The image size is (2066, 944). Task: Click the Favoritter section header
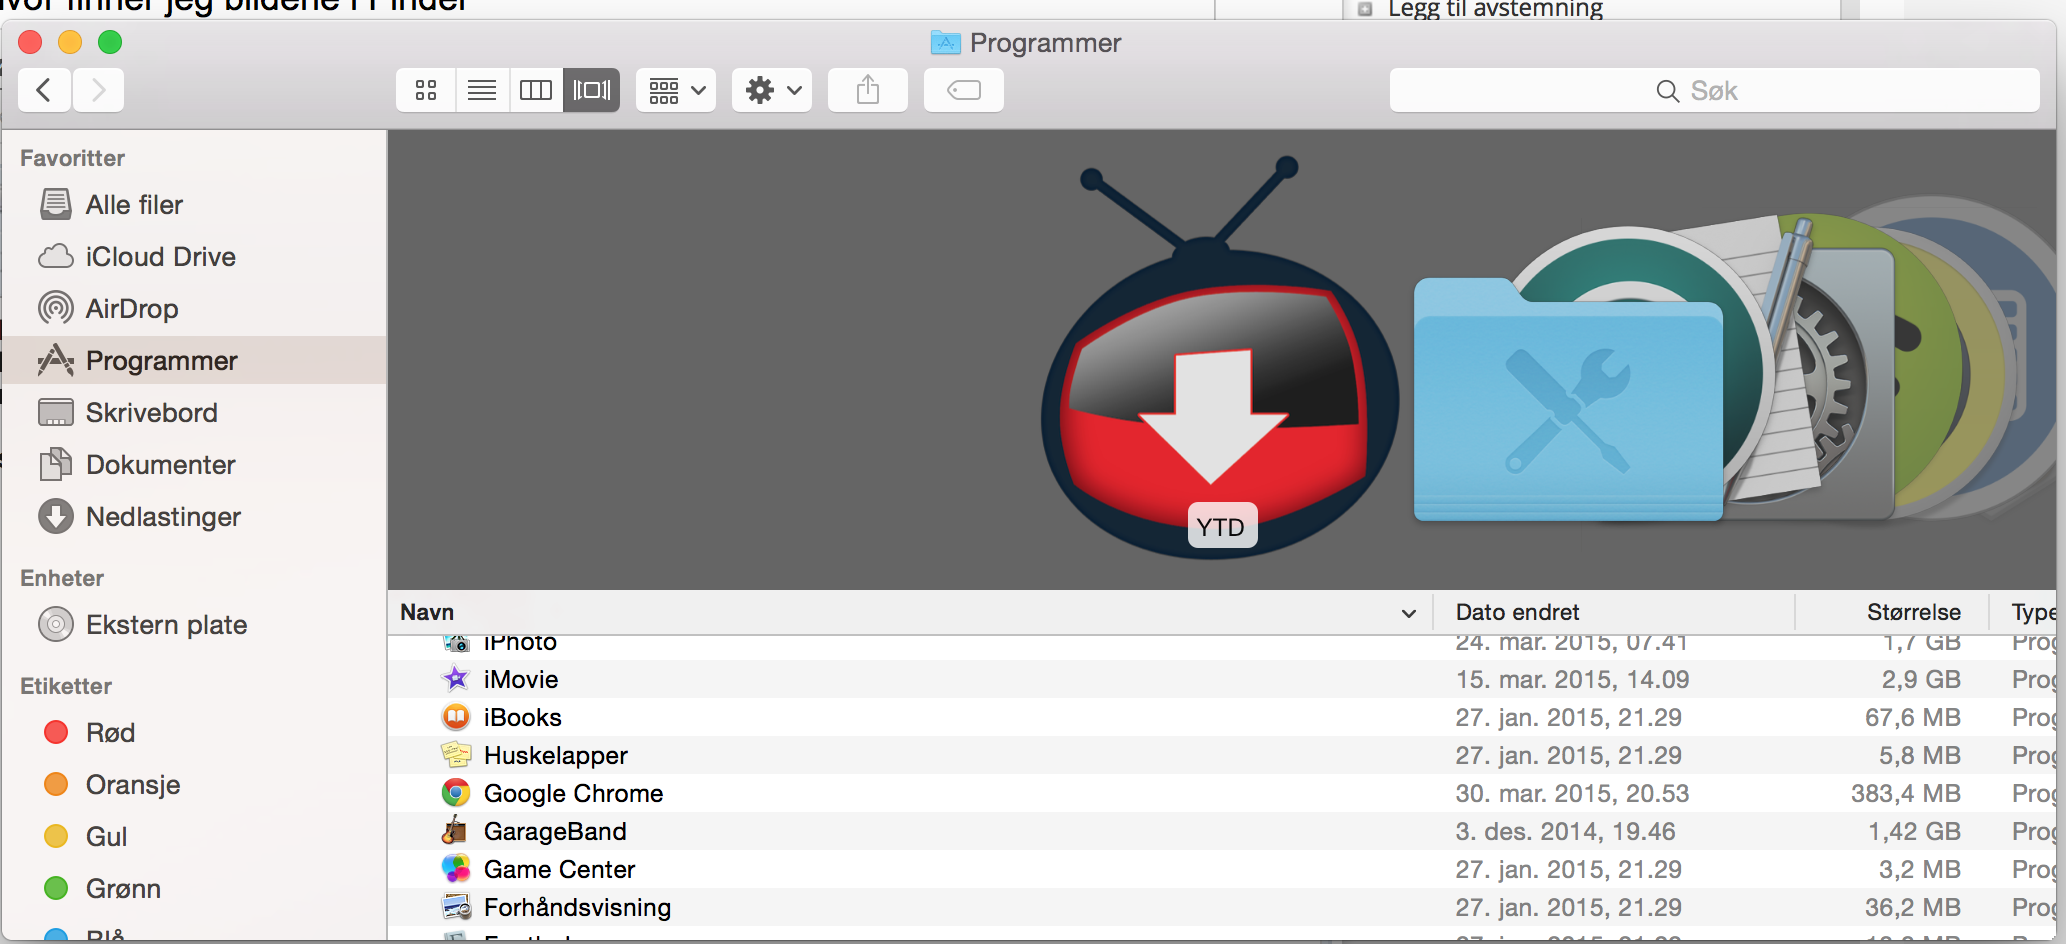(72, 158)
